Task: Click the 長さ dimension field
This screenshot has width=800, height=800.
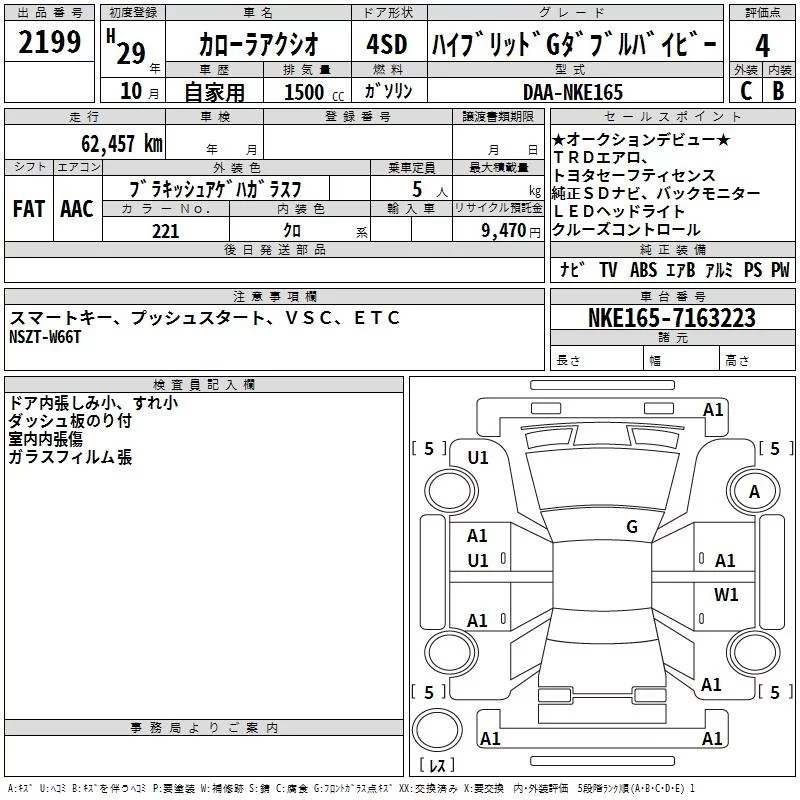Action: click(x=597, y=359)
